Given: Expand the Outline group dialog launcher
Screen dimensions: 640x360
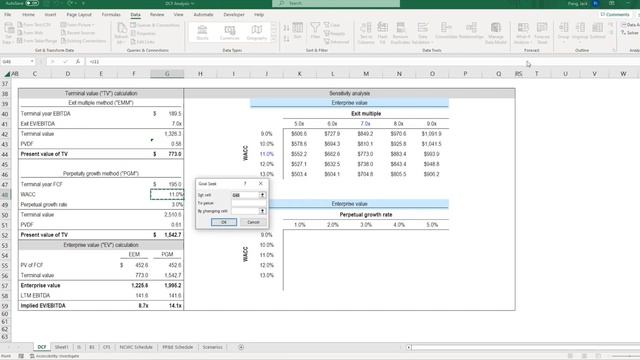Looking at the screenshot, I should (x=613, y=50).
